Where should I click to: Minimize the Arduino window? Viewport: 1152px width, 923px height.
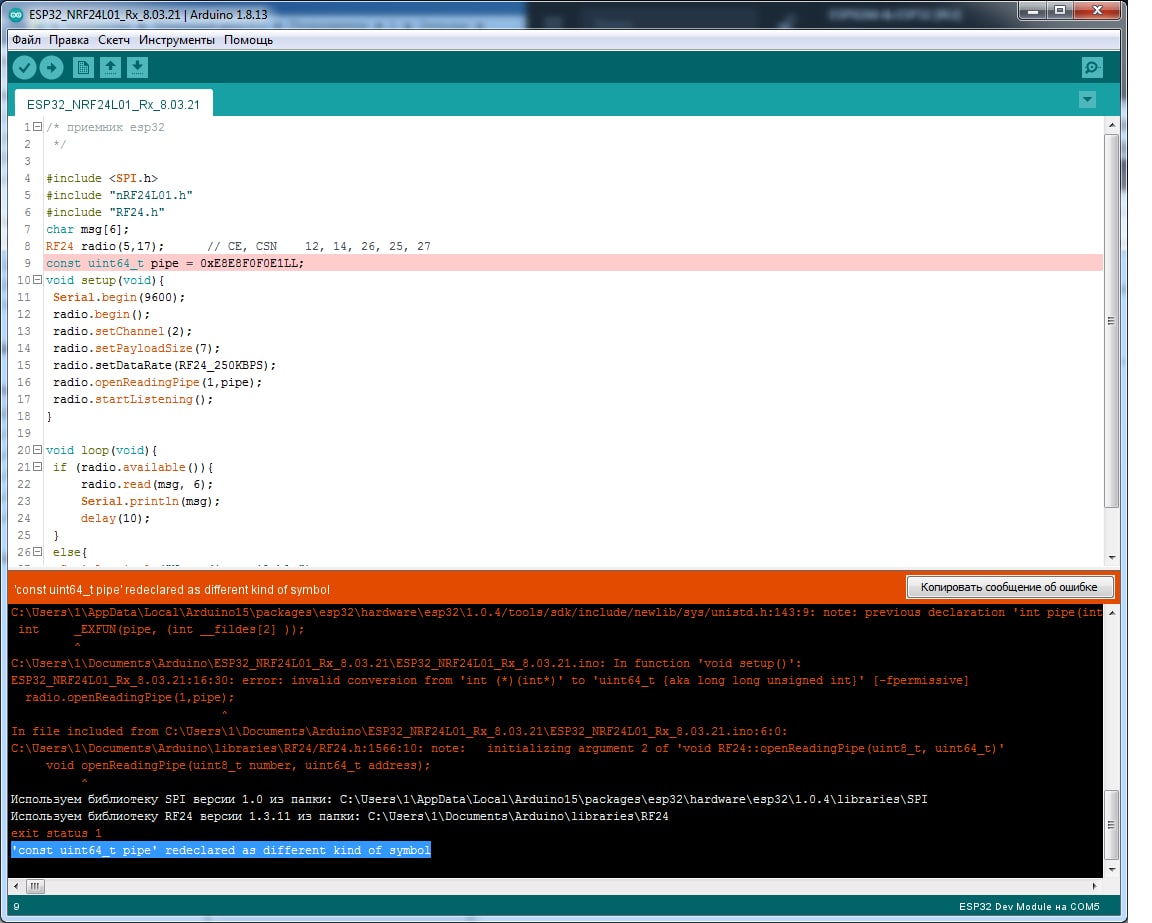click(1033, 10)
